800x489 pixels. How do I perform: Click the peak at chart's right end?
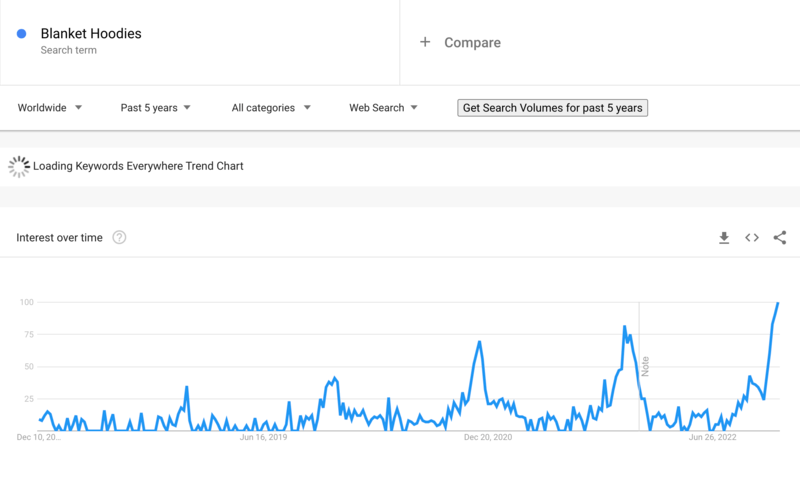[x=778, y=303]
